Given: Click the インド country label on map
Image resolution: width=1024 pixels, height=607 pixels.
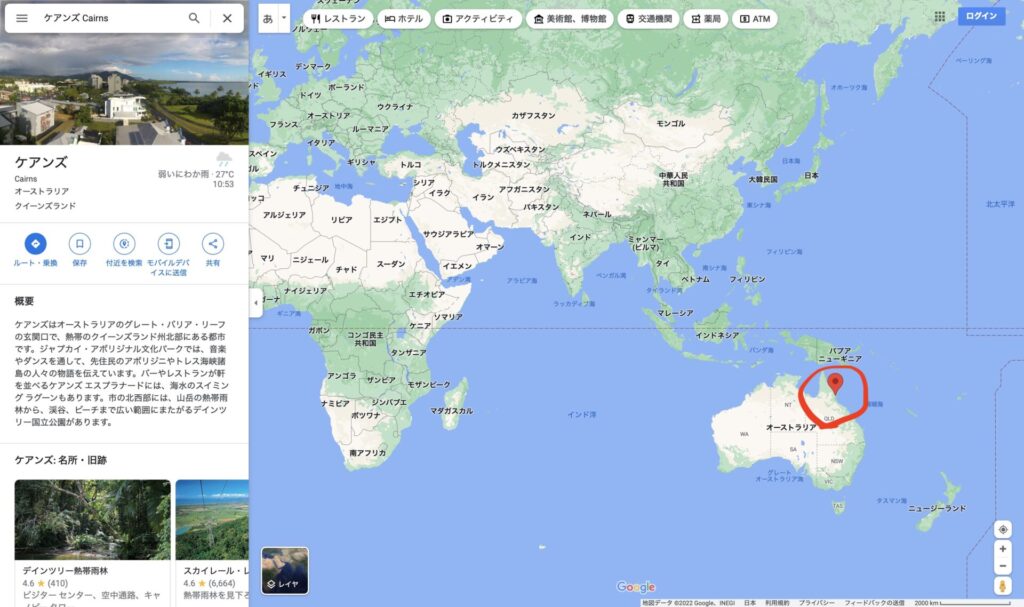Looking at the screenshot, I should (580, 237).
